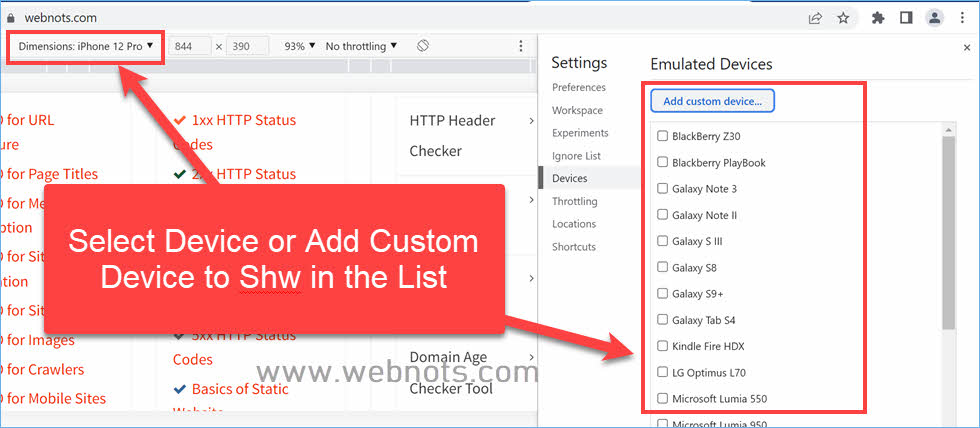The image size is (980, 428).
Task: Click the share page icon in address bar
Action: [x=816, y=17]
